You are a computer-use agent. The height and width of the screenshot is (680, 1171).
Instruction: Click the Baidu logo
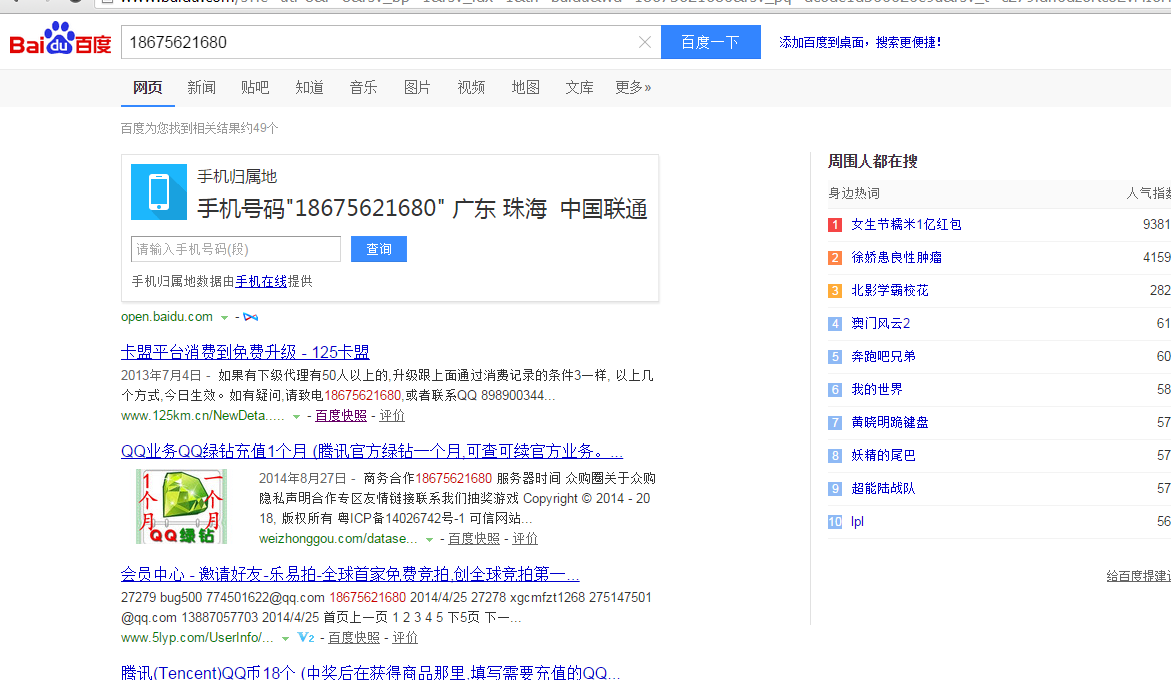[x=60, y=40]
